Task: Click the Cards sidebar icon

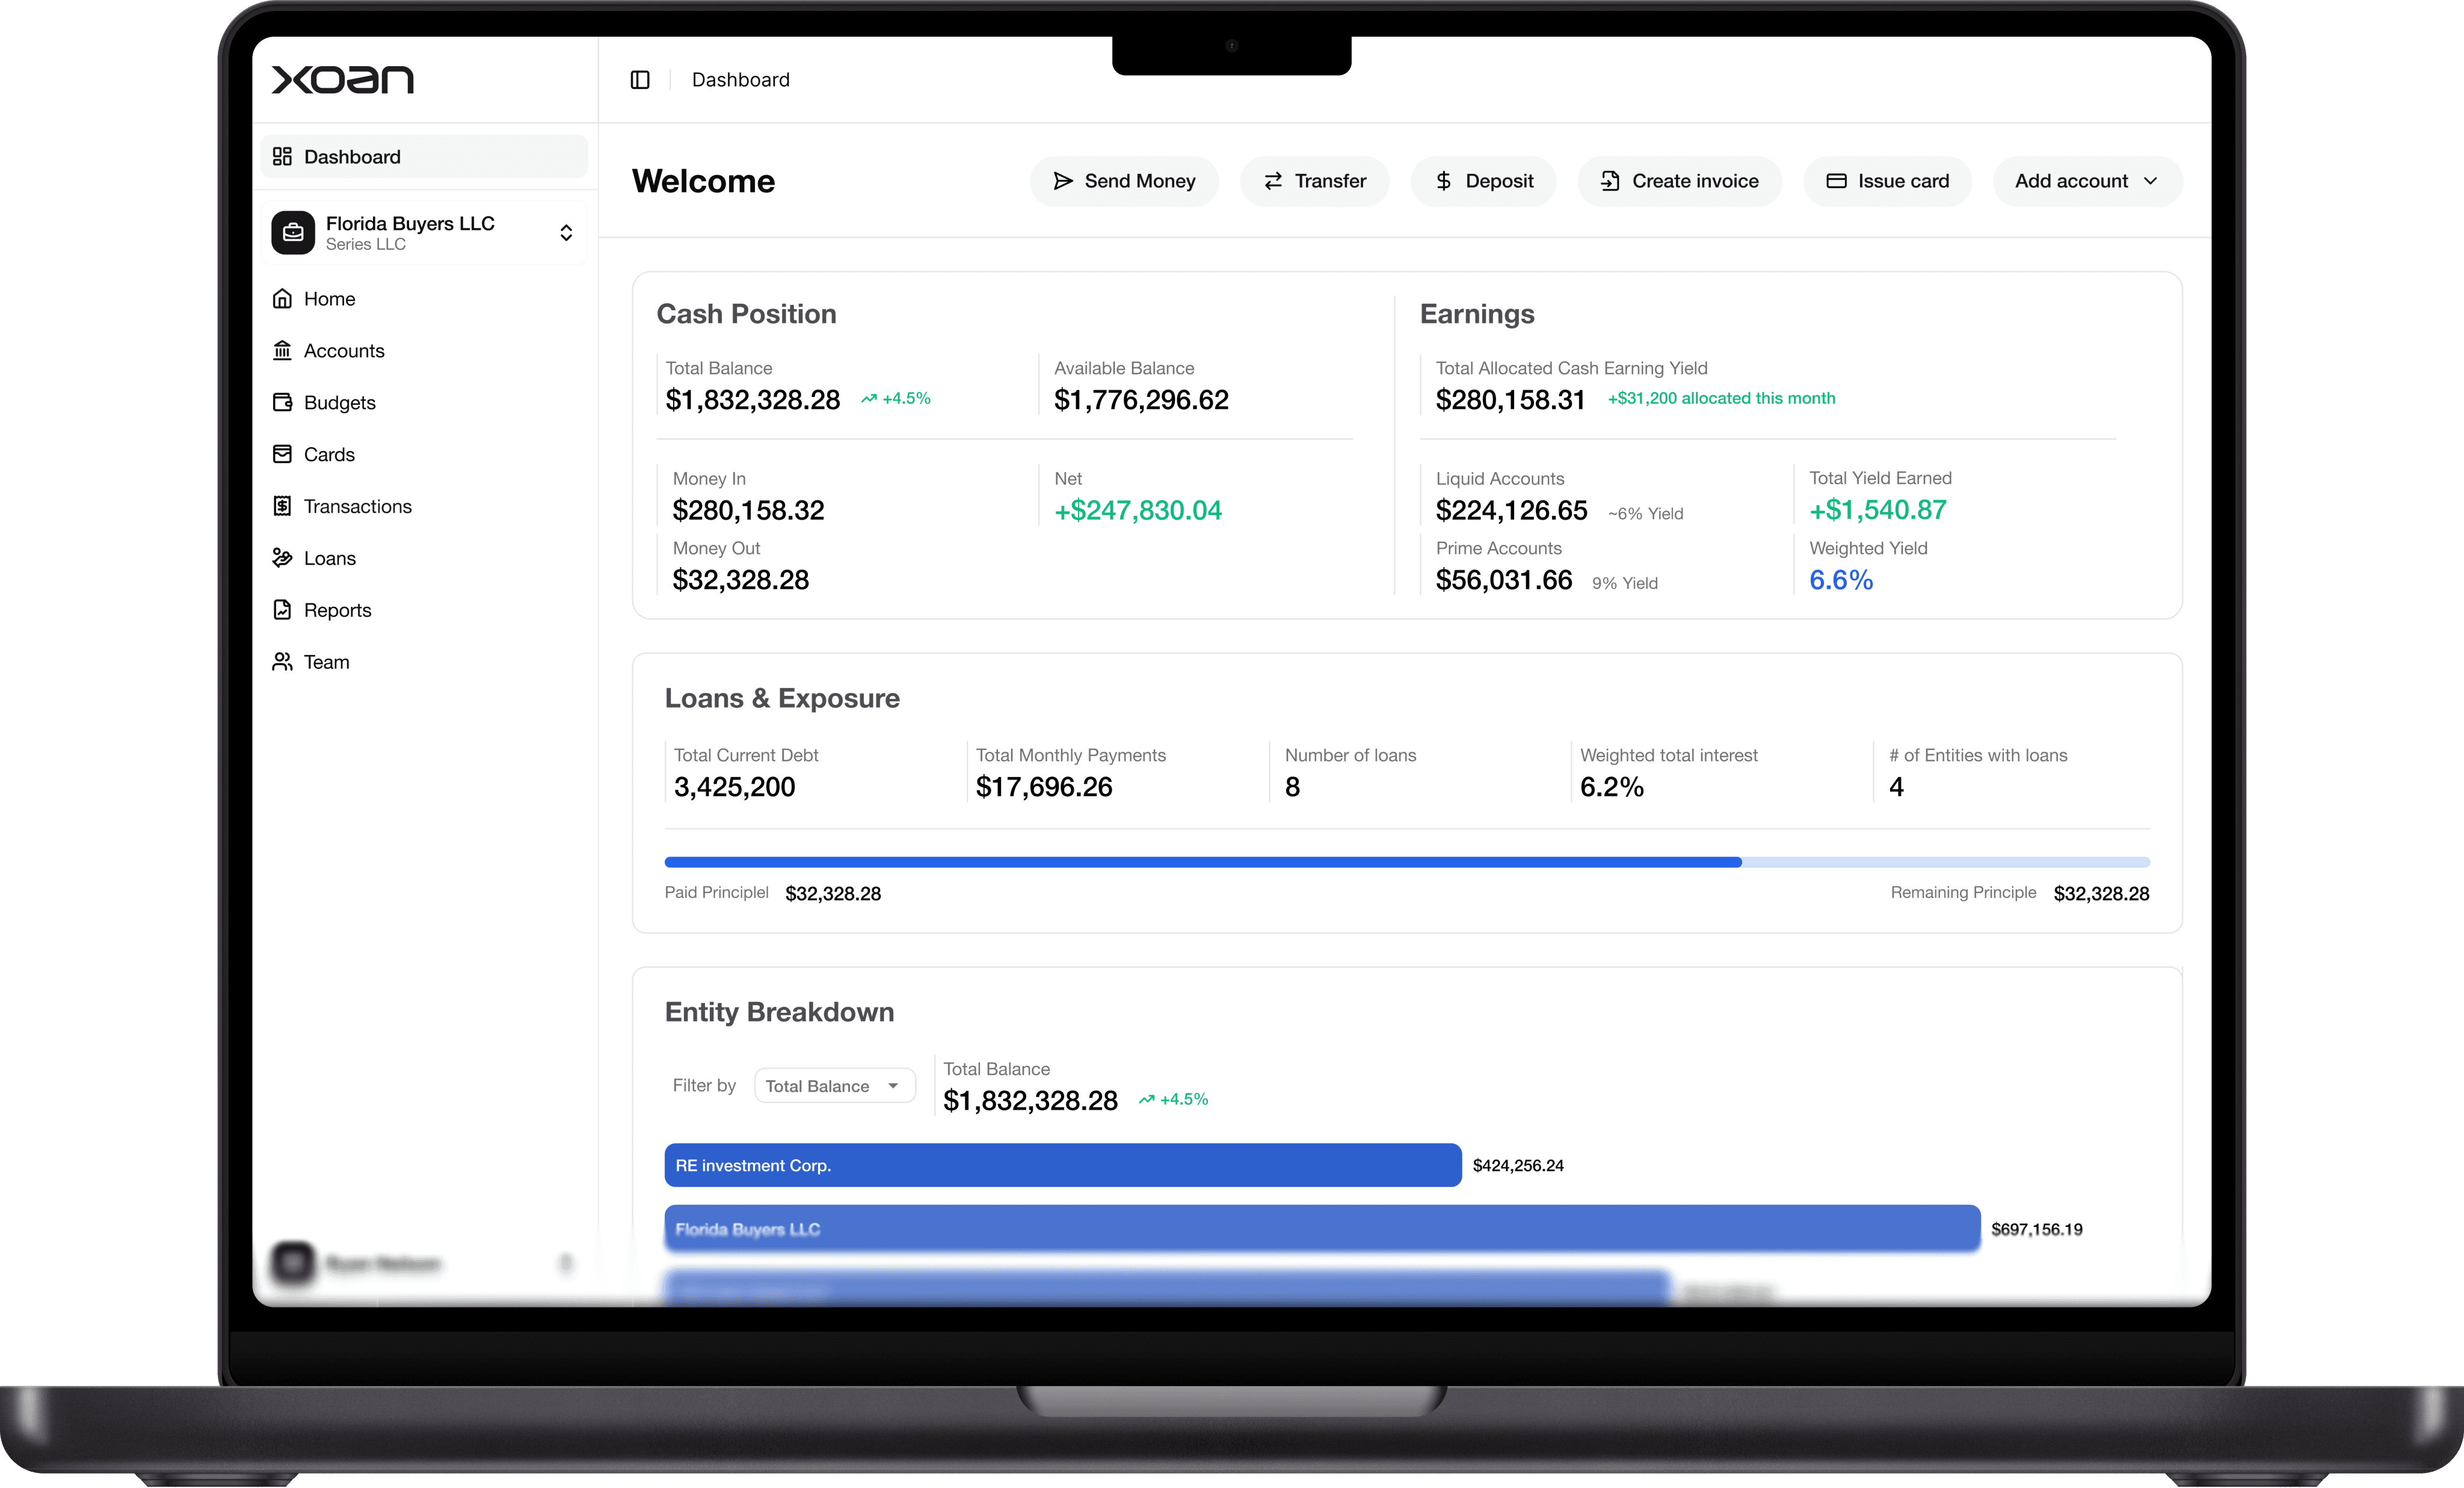Action: (x=283, y=455)
